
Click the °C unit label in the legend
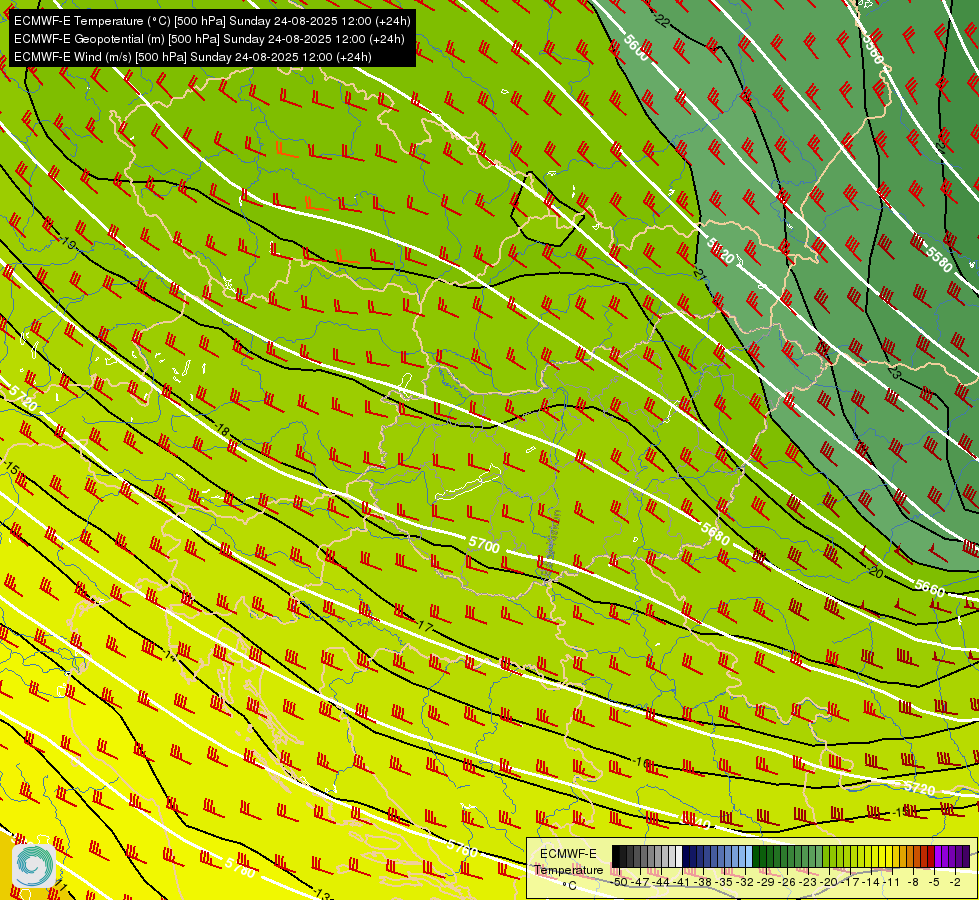tap(570, 886)
